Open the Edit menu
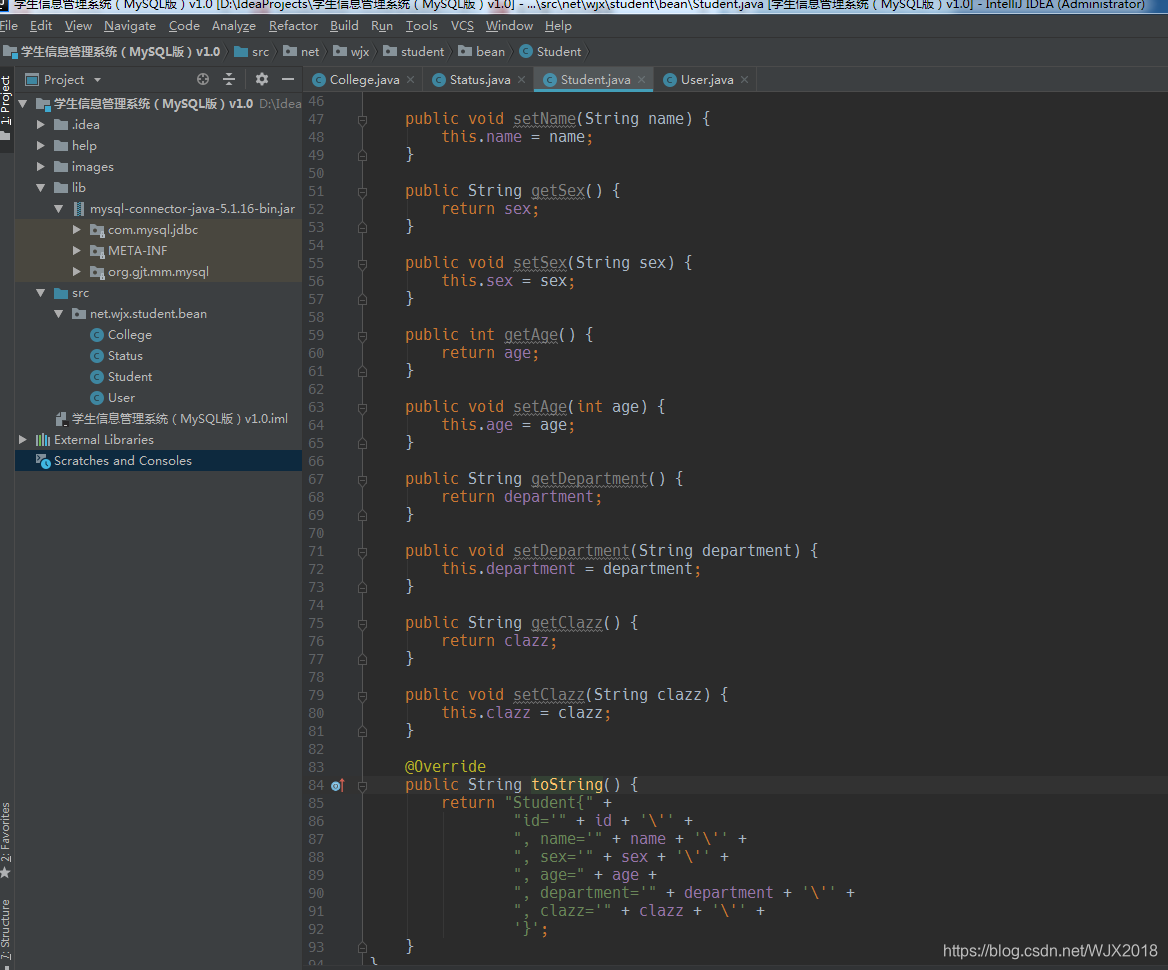Image resolution: width=1168 pixels, height=970 pixels. click(x=41, y=26)
